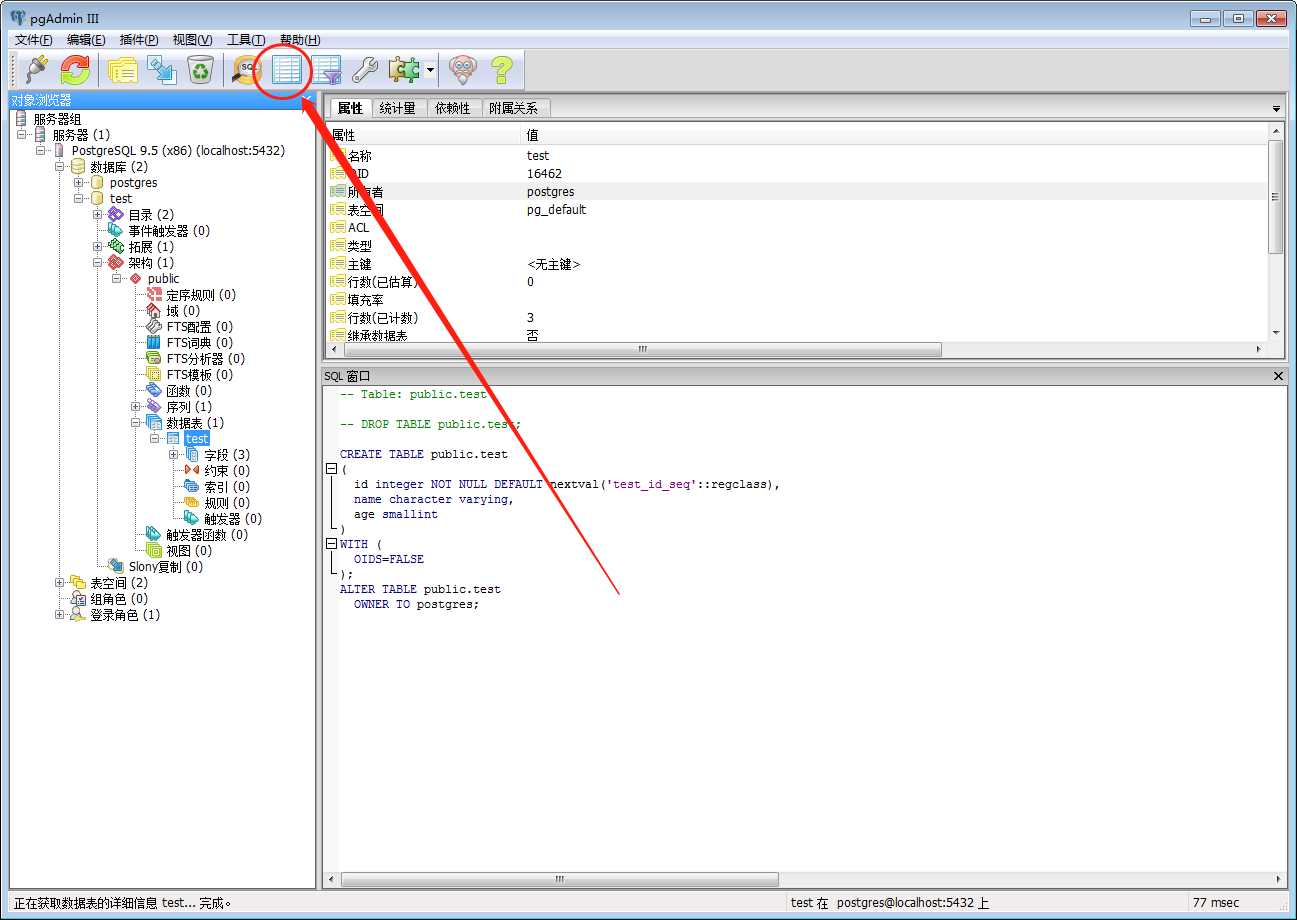Open filtered data view with the funnel grid icon
Viewport: 1297px width, 920px height.
pos(326,69)
